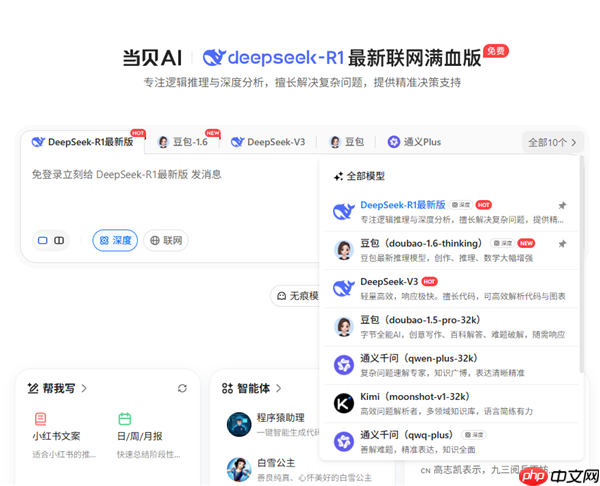Click deepseek-R1 header whale logo
This screenshot has height=486, width=600.
point(214,57)
